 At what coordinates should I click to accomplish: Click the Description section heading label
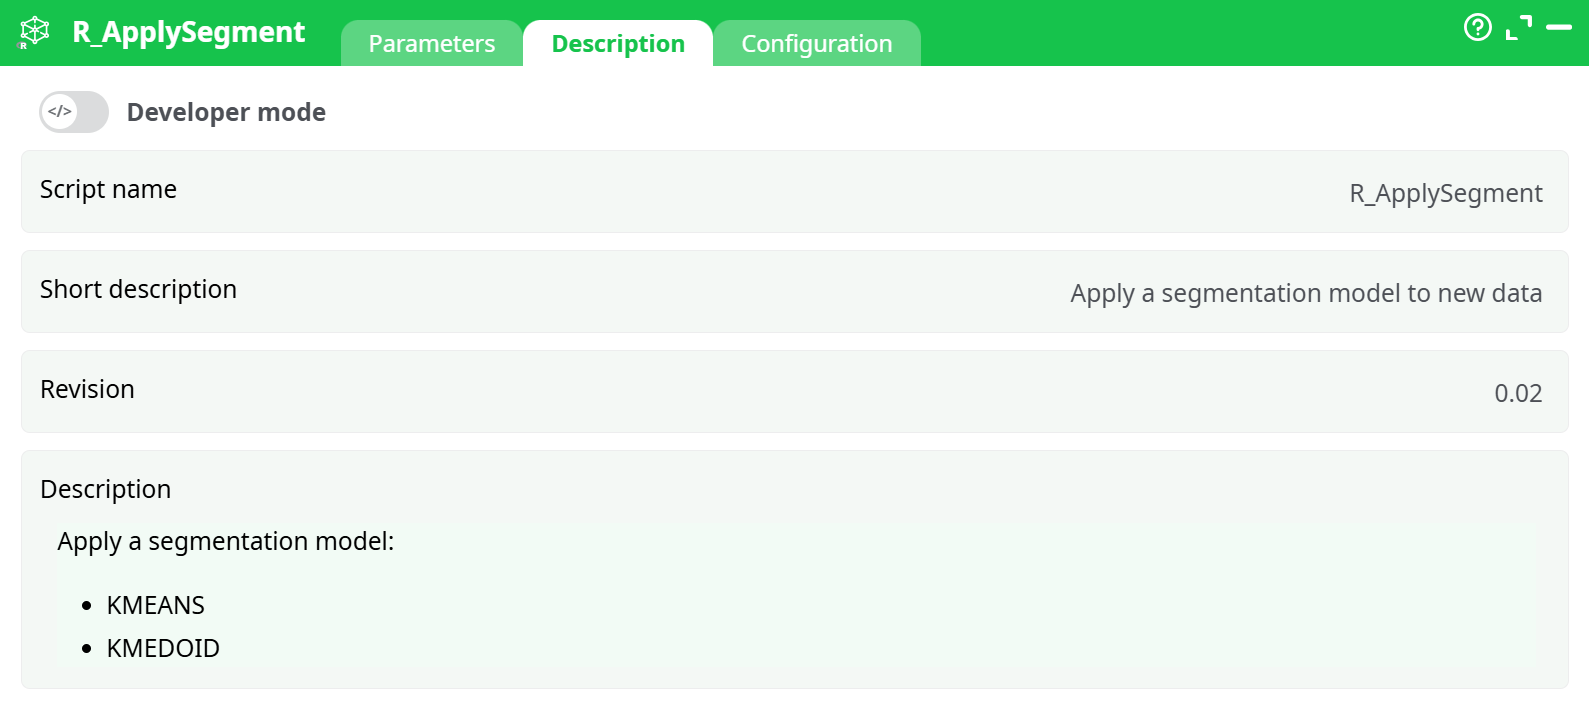(105, 489)
